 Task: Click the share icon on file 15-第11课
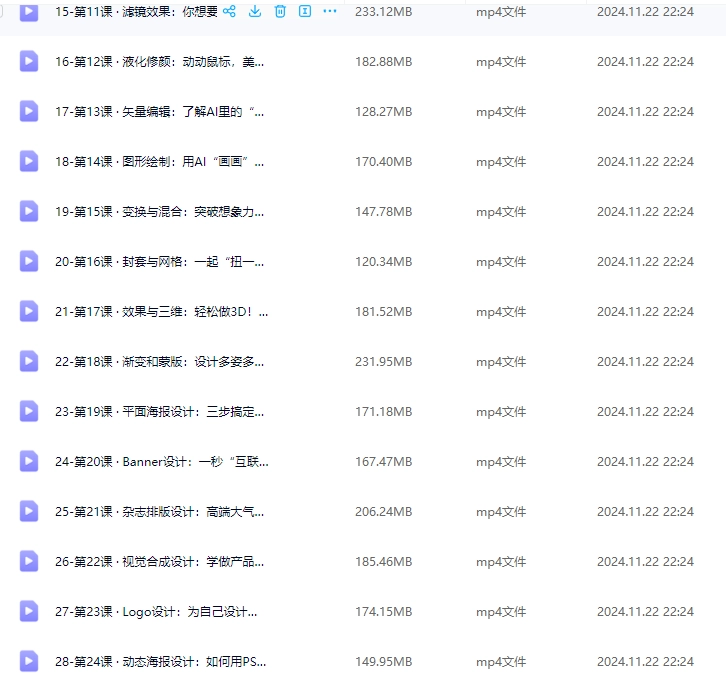pyautogui.click(x=229, y=11)
